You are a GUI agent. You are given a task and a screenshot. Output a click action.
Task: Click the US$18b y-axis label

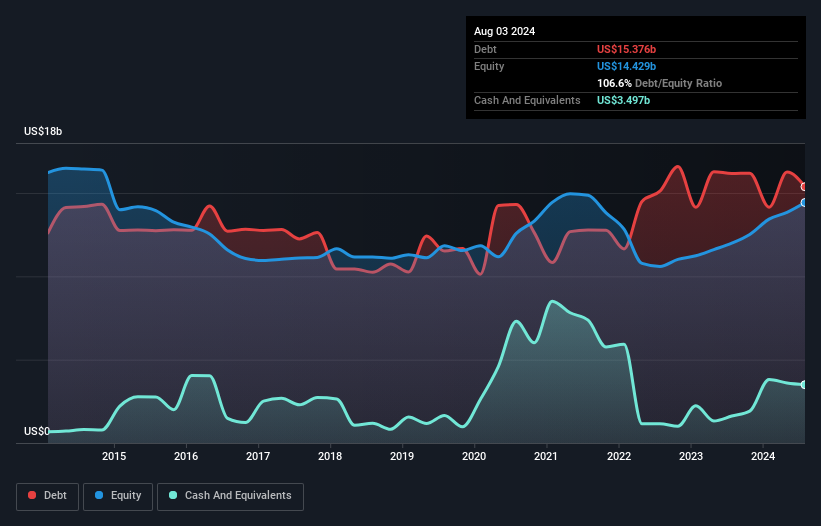(43, 131)
